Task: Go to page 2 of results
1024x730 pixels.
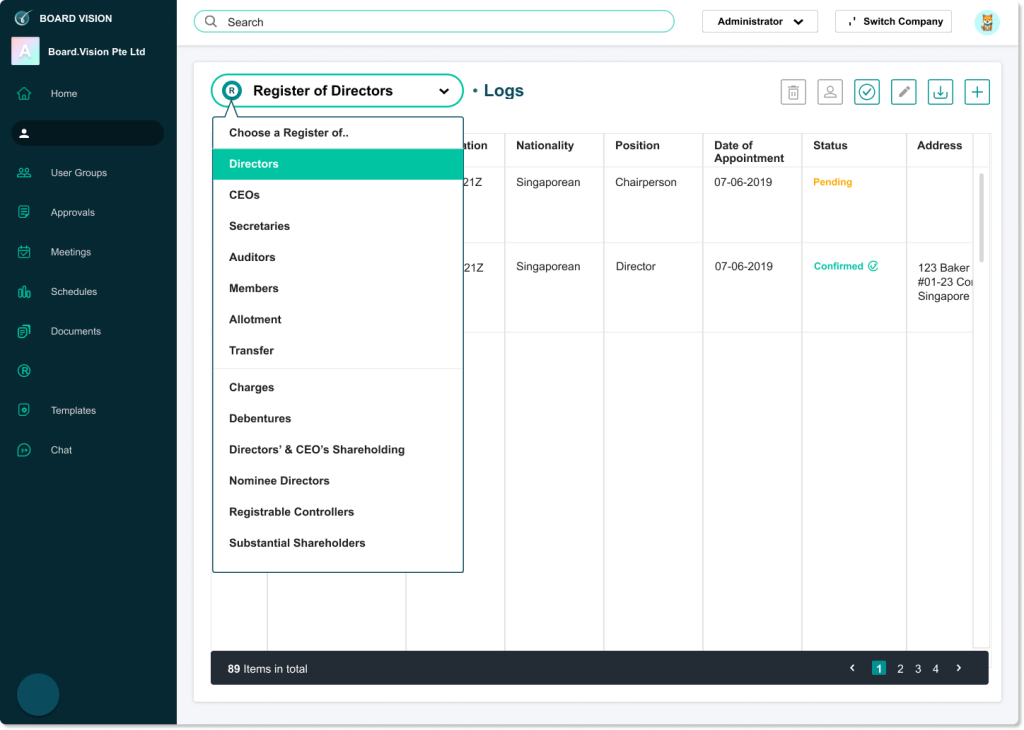Action: (x=900, y=669)
